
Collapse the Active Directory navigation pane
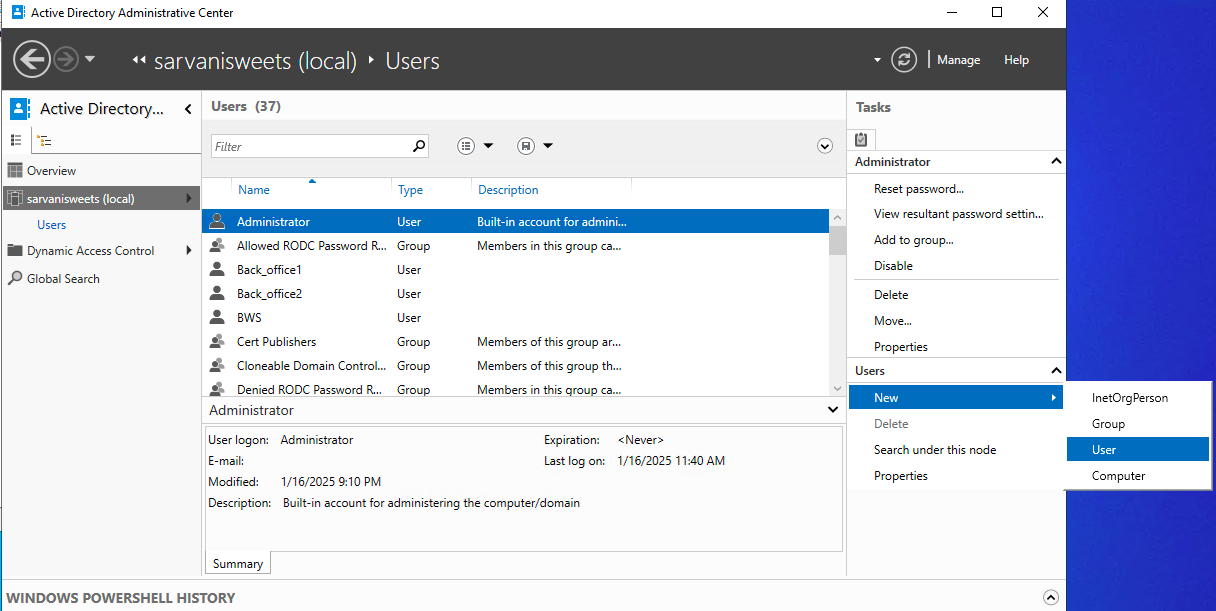click(187, 109)
